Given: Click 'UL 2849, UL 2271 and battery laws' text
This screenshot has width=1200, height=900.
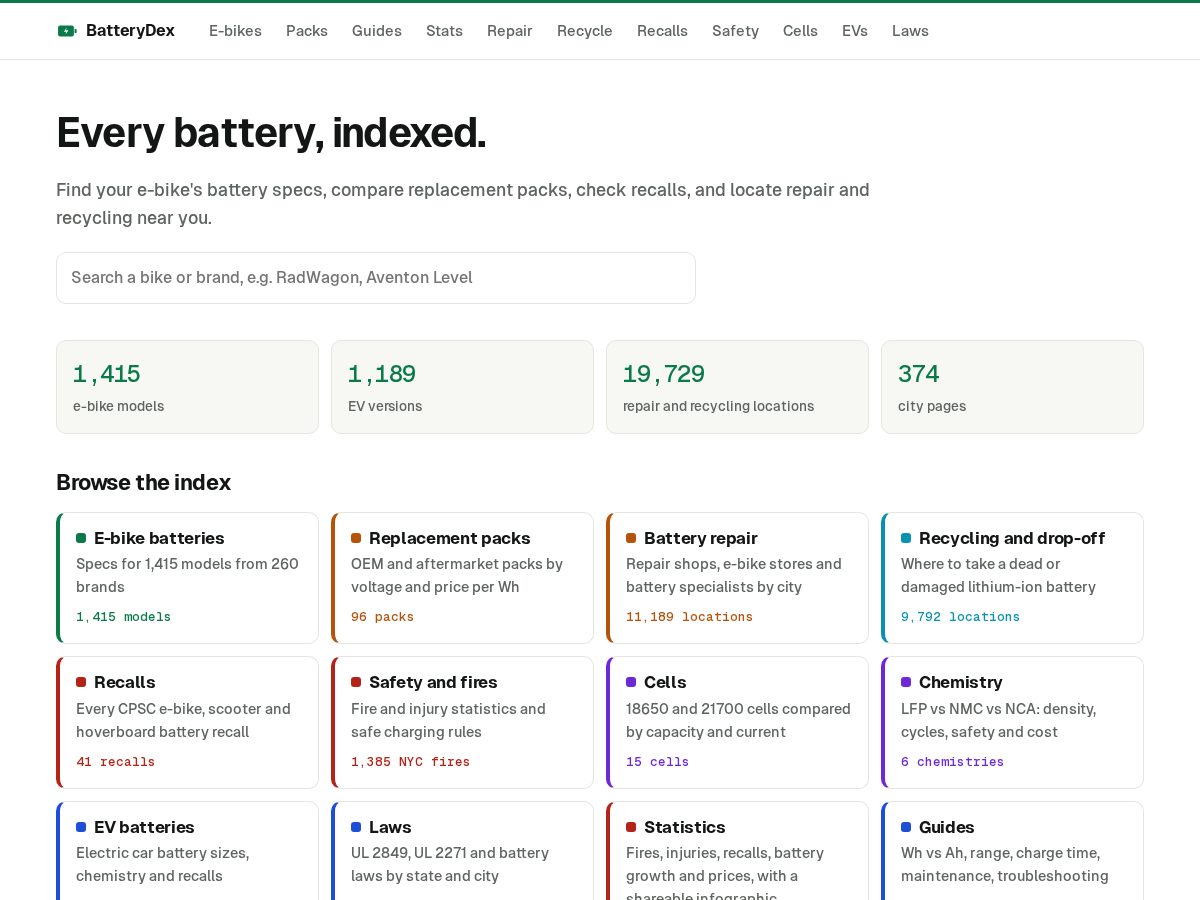Looking at the screenshot, I should pyautogui.click(x=450, y=864).
